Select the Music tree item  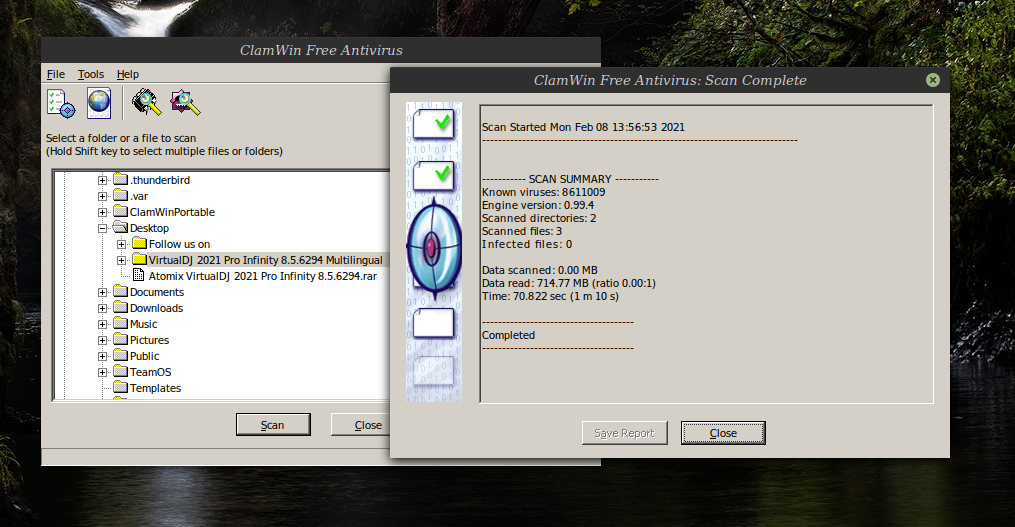pos(143,324)
